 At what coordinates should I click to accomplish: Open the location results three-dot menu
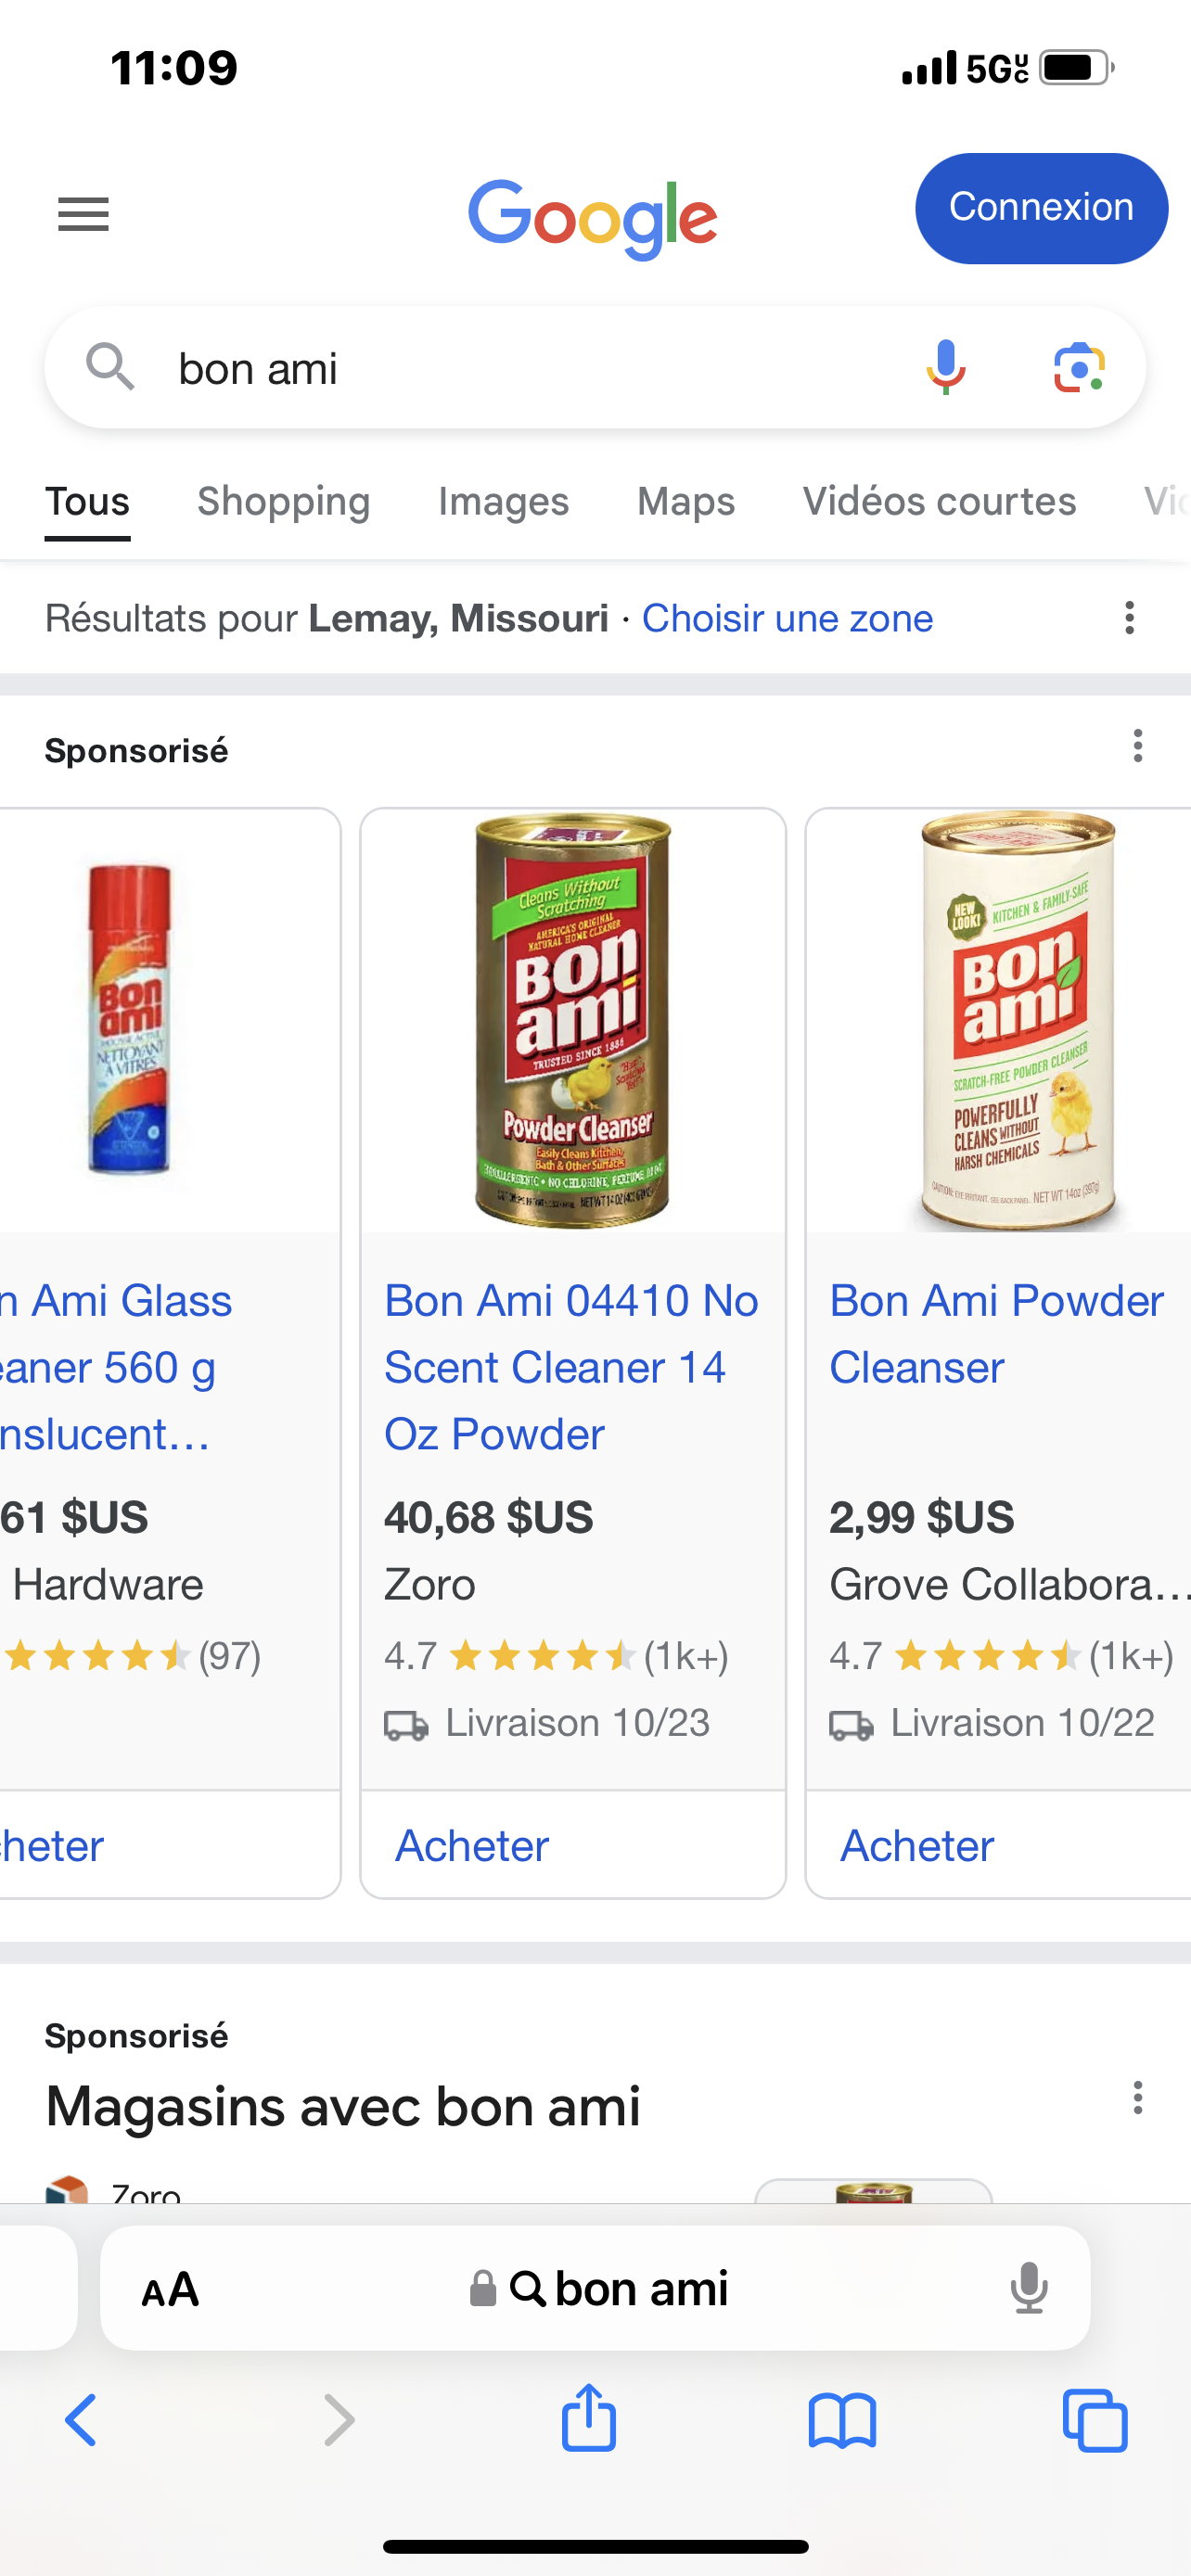click(x=1129, y=618)
